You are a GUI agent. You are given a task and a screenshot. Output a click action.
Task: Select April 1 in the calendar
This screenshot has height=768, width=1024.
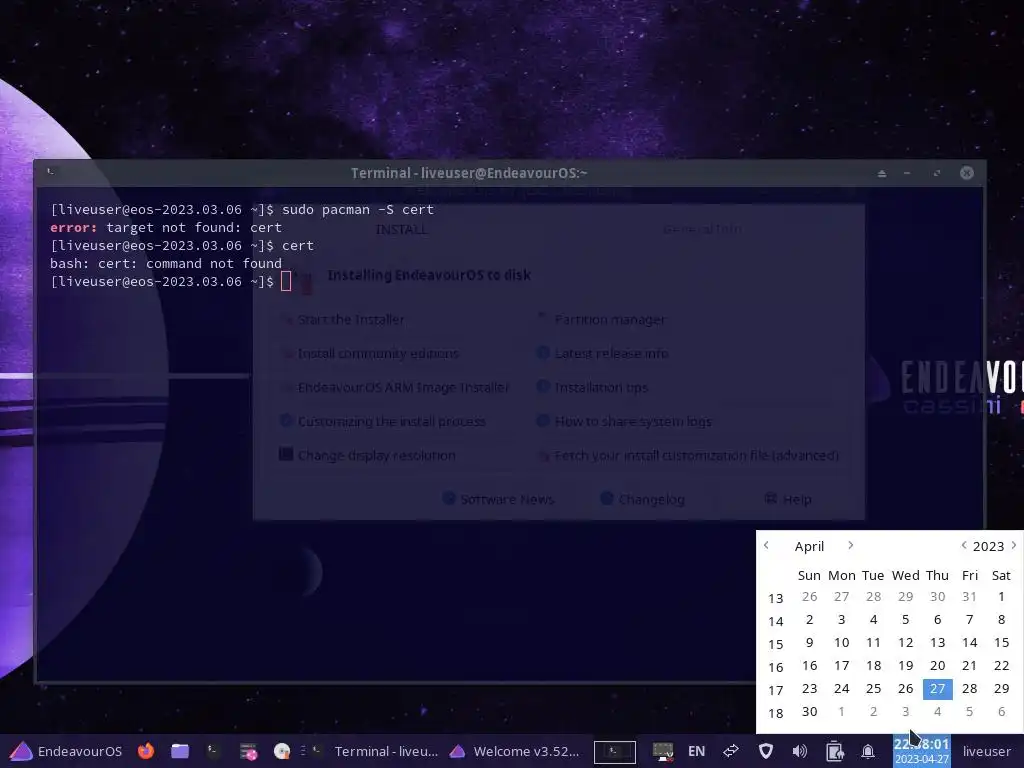[x=1001, y=596]
